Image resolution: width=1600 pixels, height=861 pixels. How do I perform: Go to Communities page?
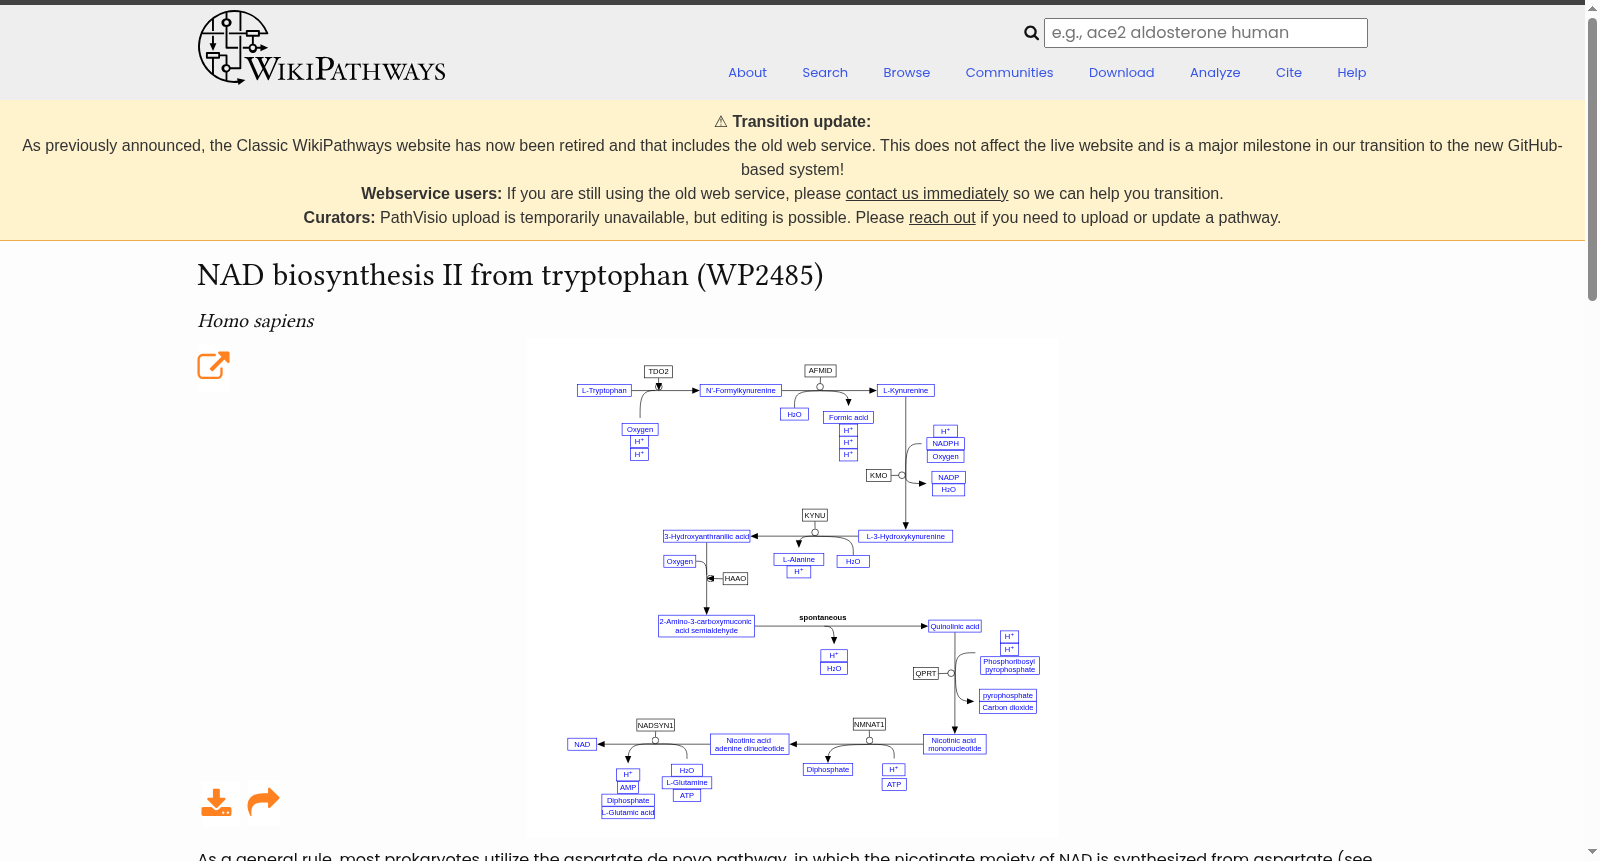coord(1009,73)
